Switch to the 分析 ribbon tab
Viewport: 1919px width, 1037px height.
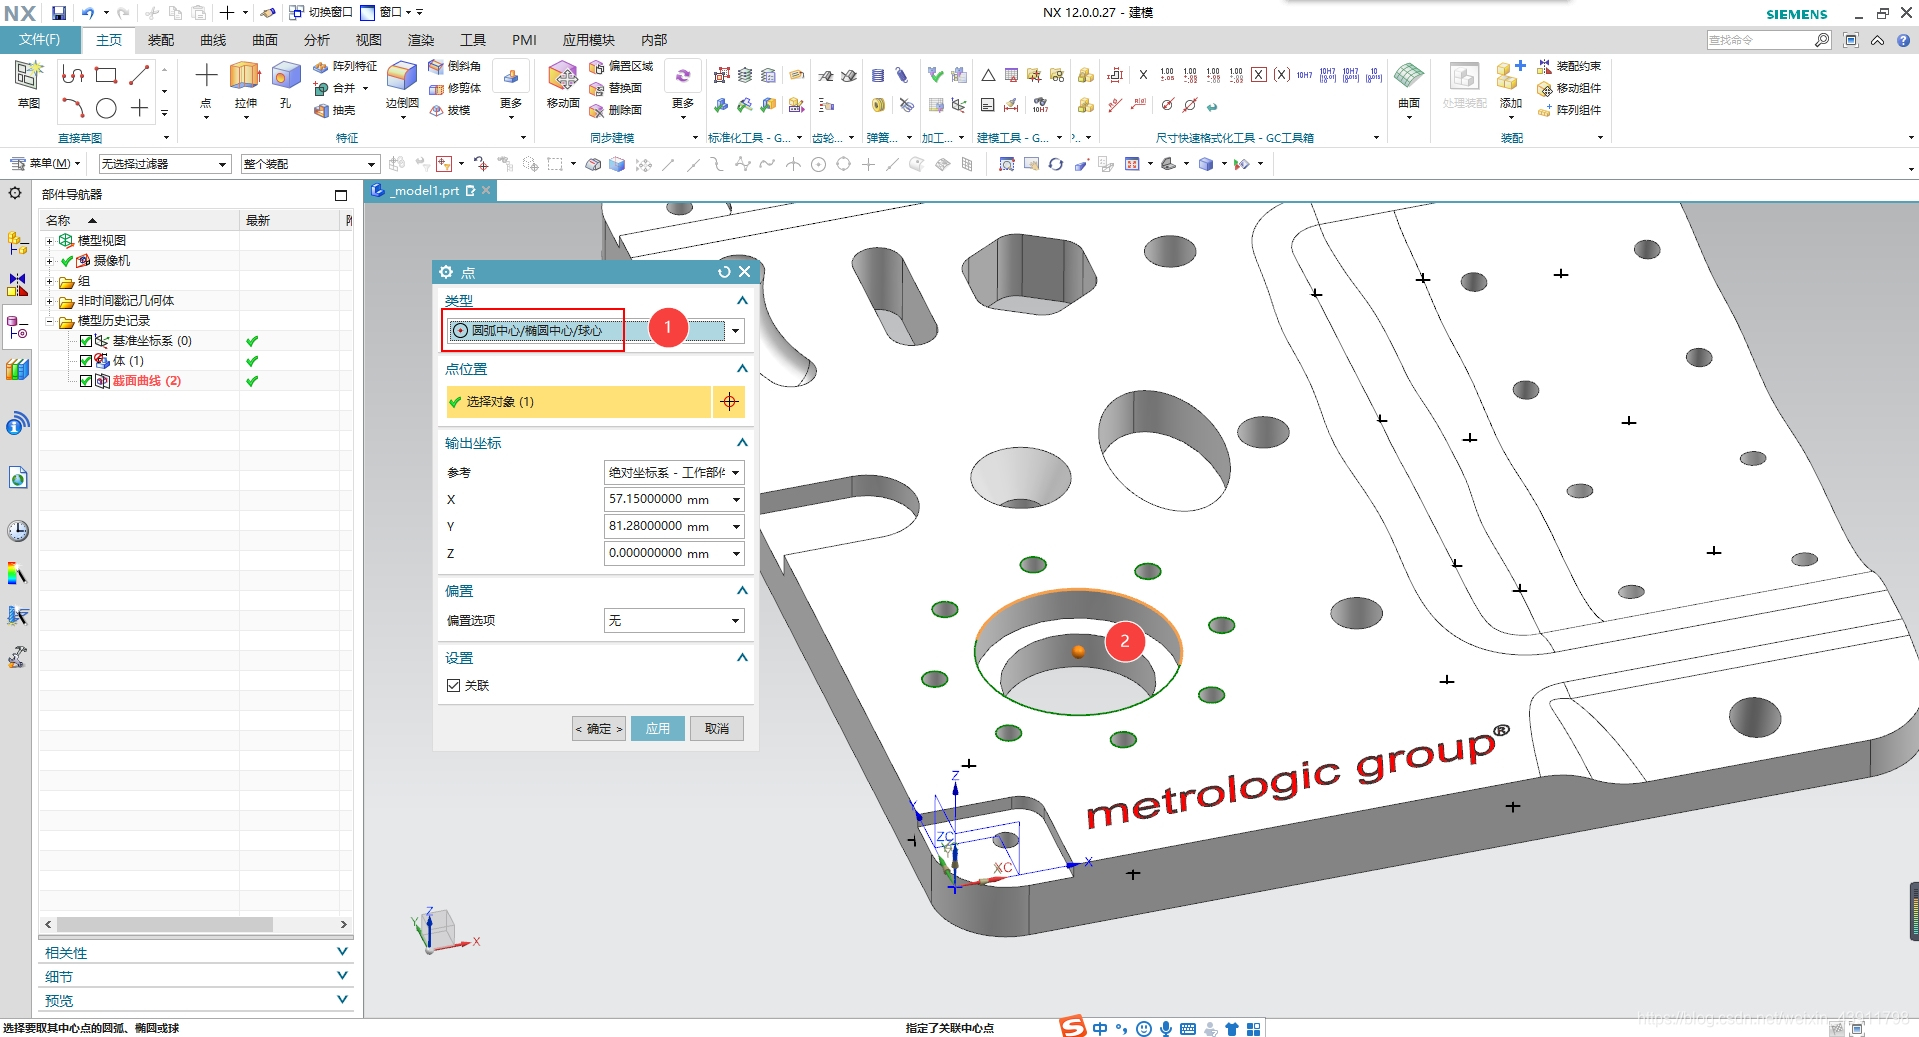(317, 40)
